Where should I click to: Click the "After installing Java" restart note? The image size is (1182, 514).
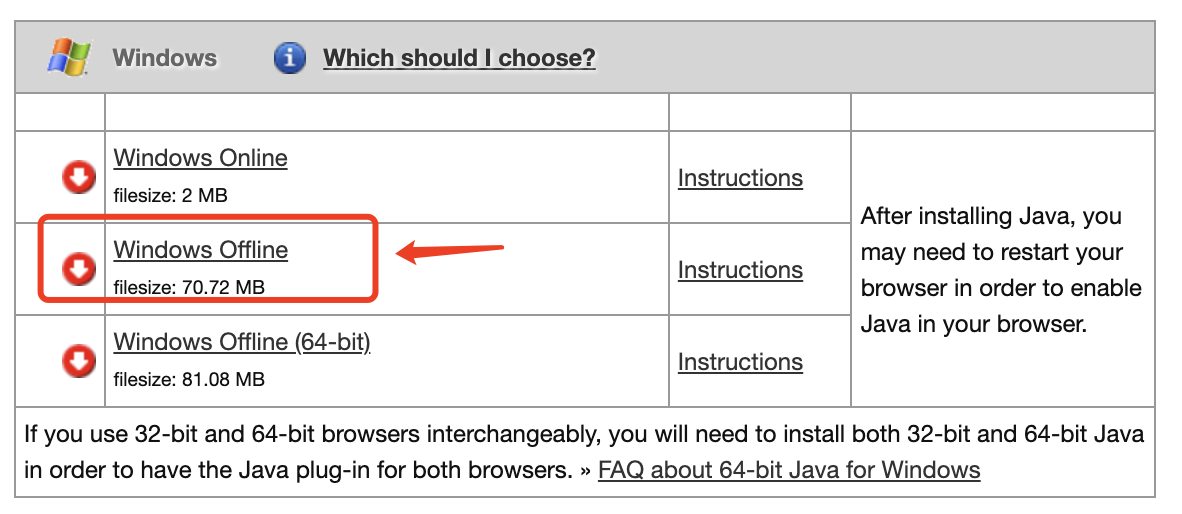point(1001,270)
